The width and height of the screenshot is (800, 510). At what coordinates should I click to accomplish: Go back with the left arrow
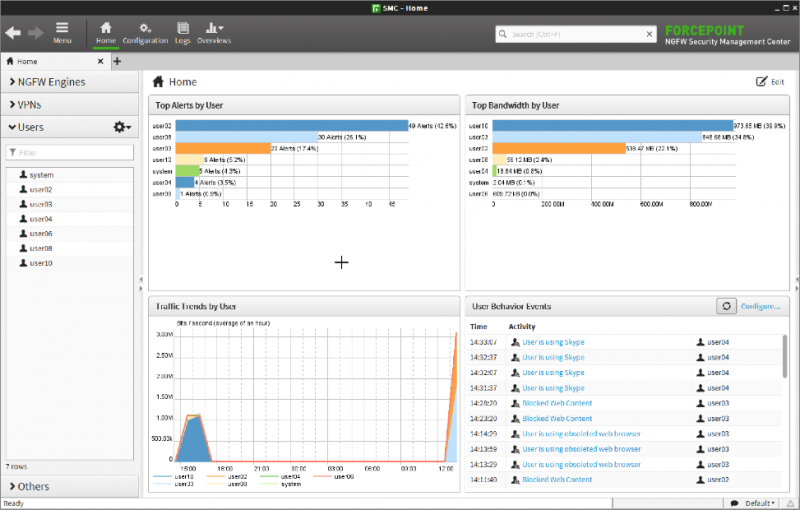pos(13,33)
